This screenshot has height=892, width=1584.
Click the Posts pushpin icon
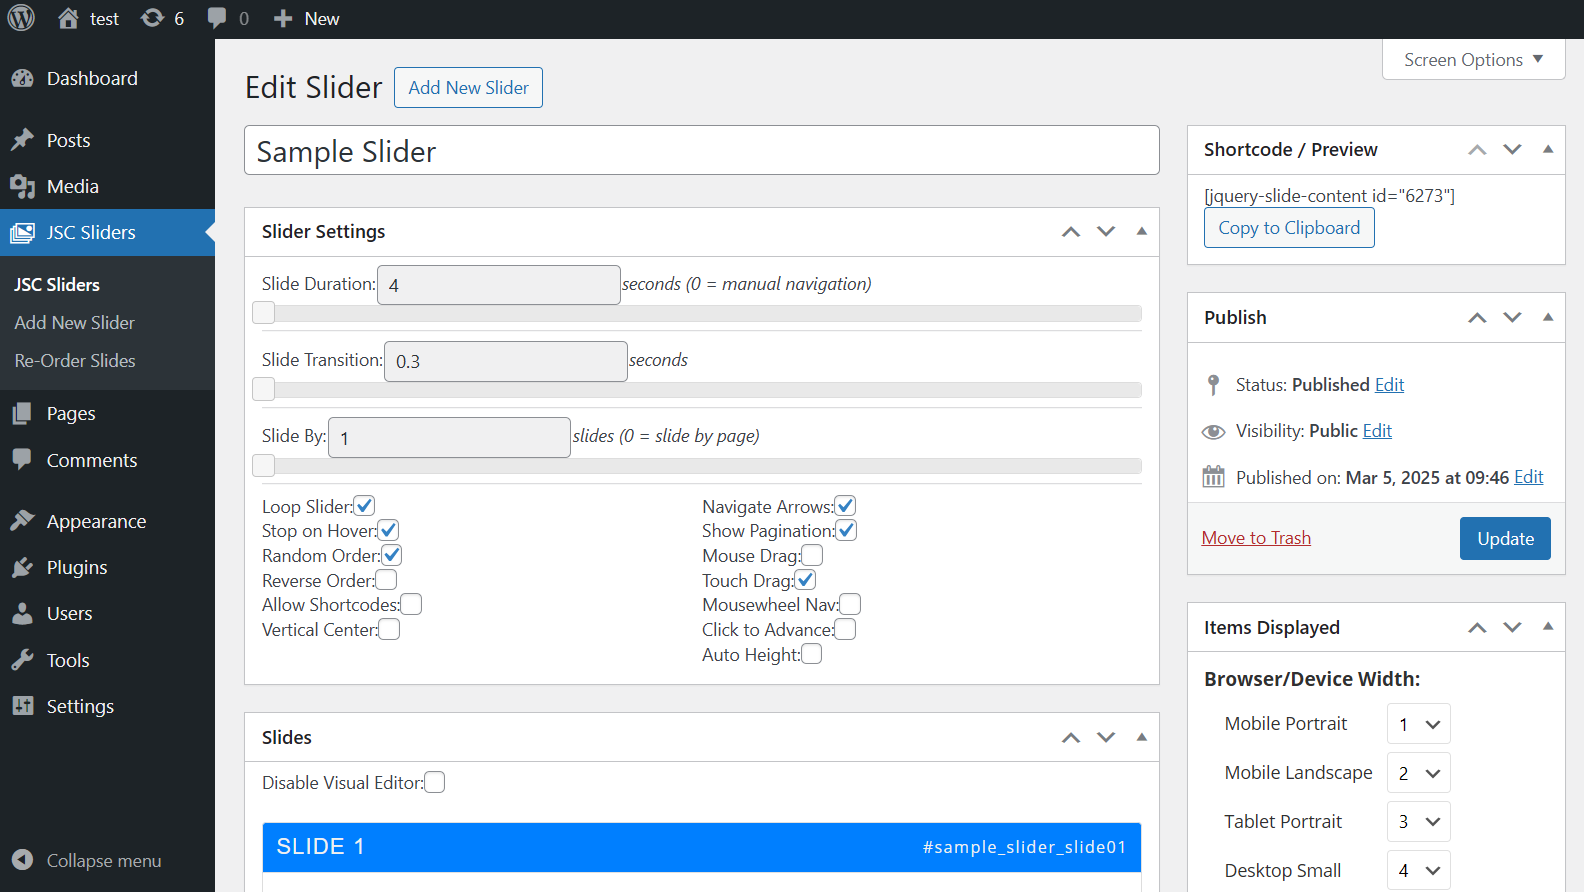pyautogui.click(x=23, y=140)
